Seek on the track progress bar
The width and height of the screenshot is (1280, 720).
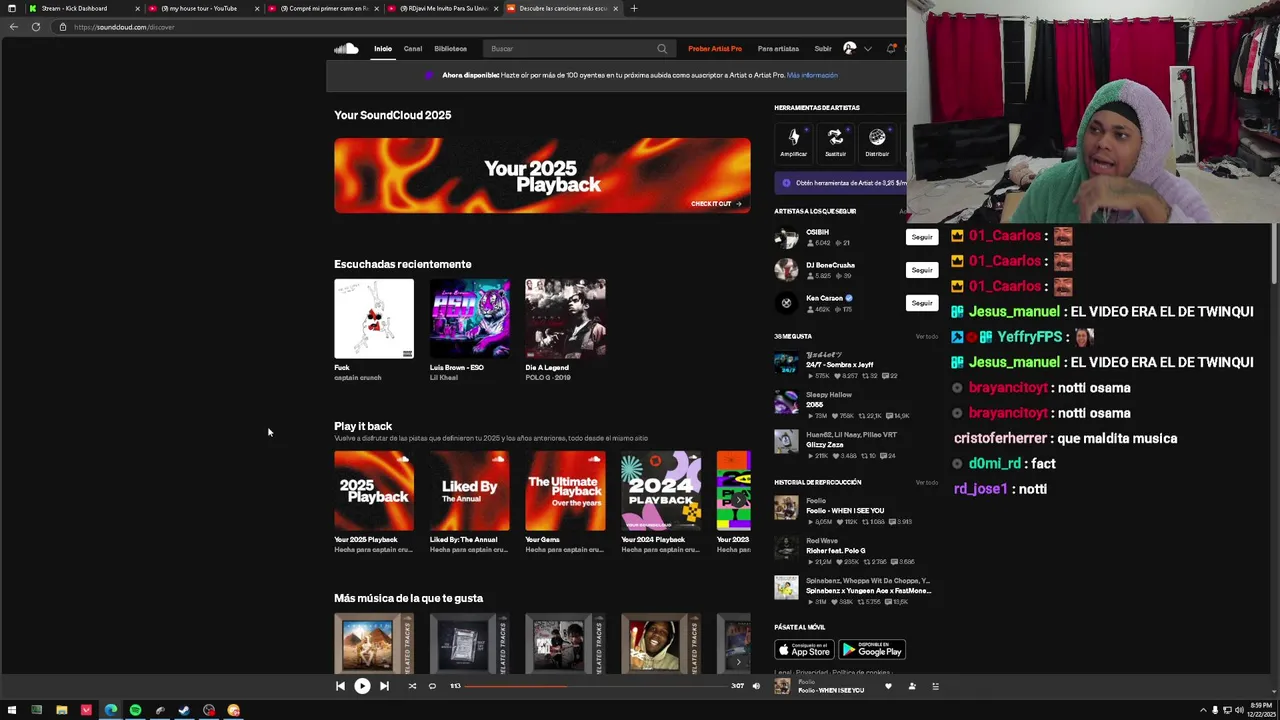pos(597,686)
